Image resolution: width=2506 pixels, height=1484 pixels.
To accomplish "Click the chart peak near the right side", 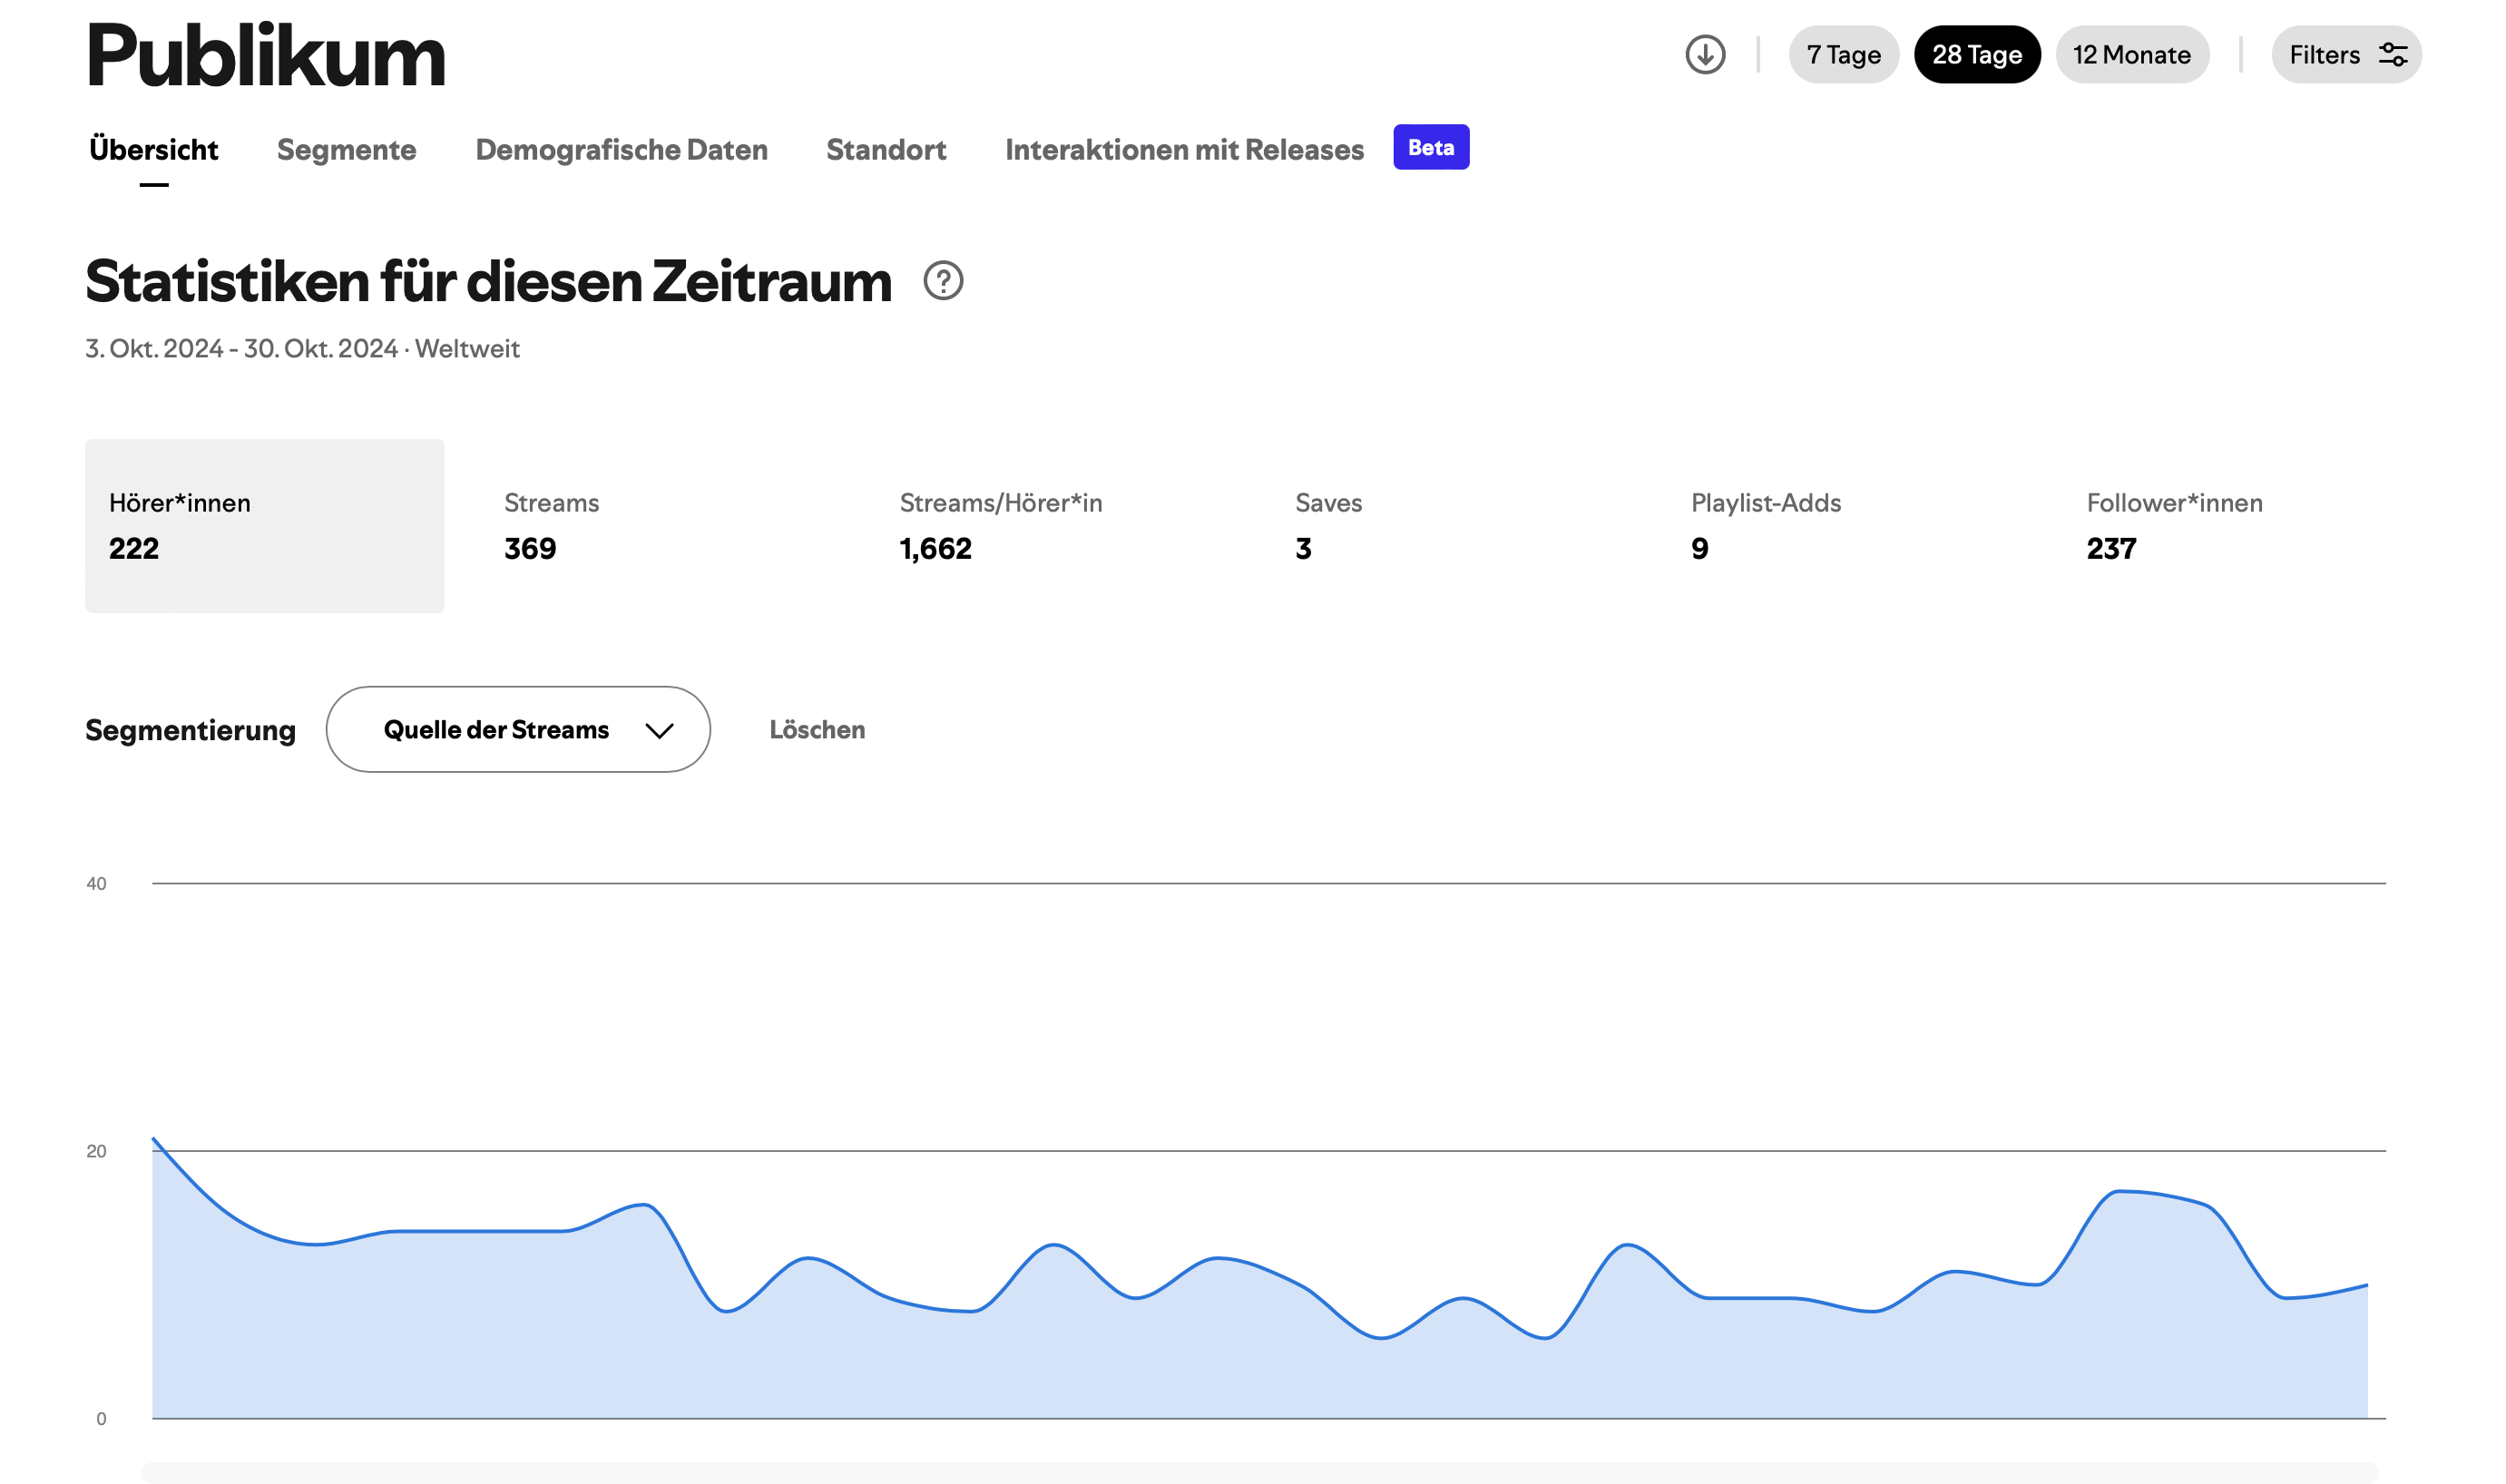I will [x=2118, y=1191].
